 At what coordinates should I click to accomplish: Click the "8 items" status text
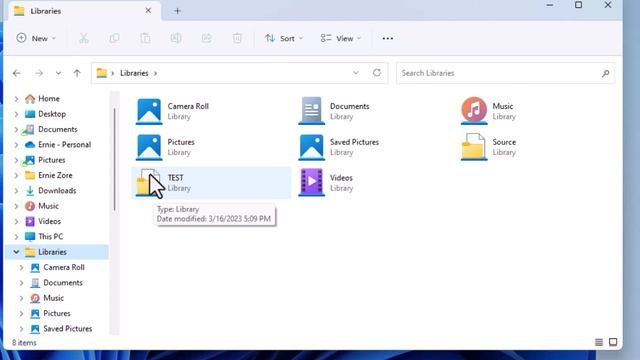click(x=24, y=342)
